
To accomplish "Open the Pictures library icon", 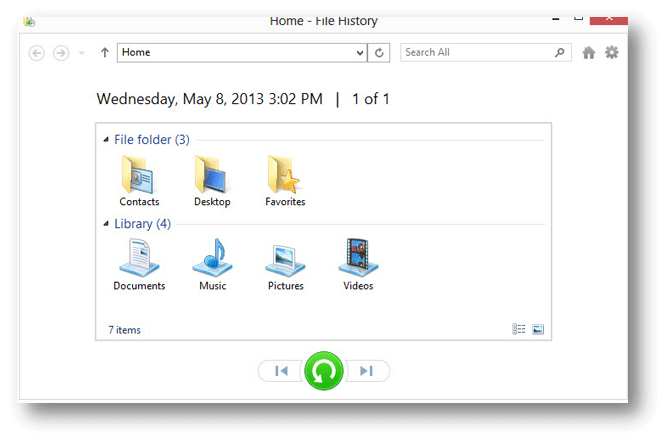I will point(285,260).
